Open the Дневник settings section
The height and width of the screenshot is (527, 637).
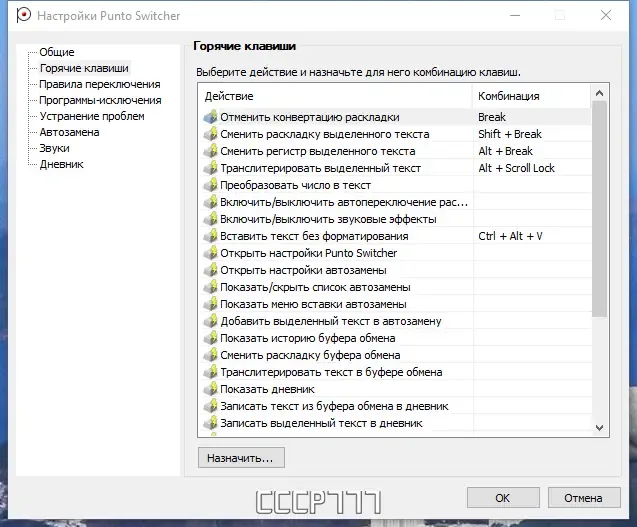61,164
